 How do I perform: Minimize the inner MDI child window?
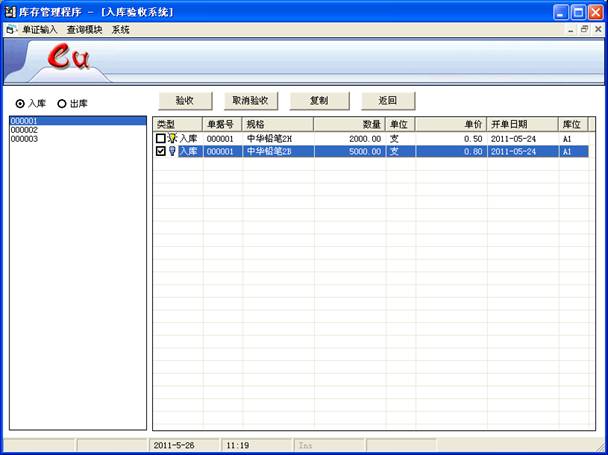[571, 30]
